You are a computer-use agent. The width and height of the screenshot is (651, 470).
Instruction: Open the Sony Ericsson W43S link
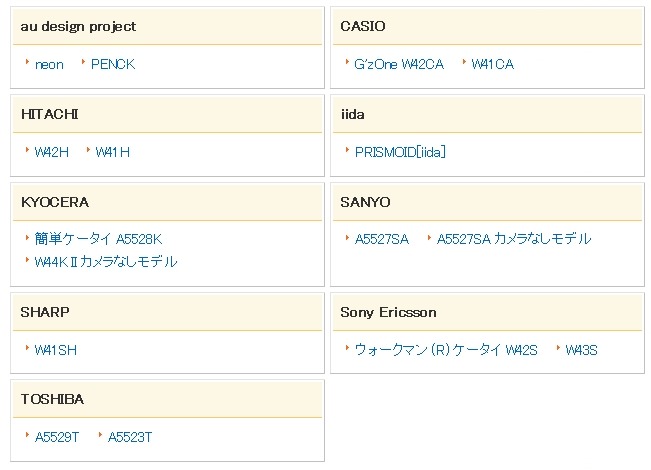581,350
